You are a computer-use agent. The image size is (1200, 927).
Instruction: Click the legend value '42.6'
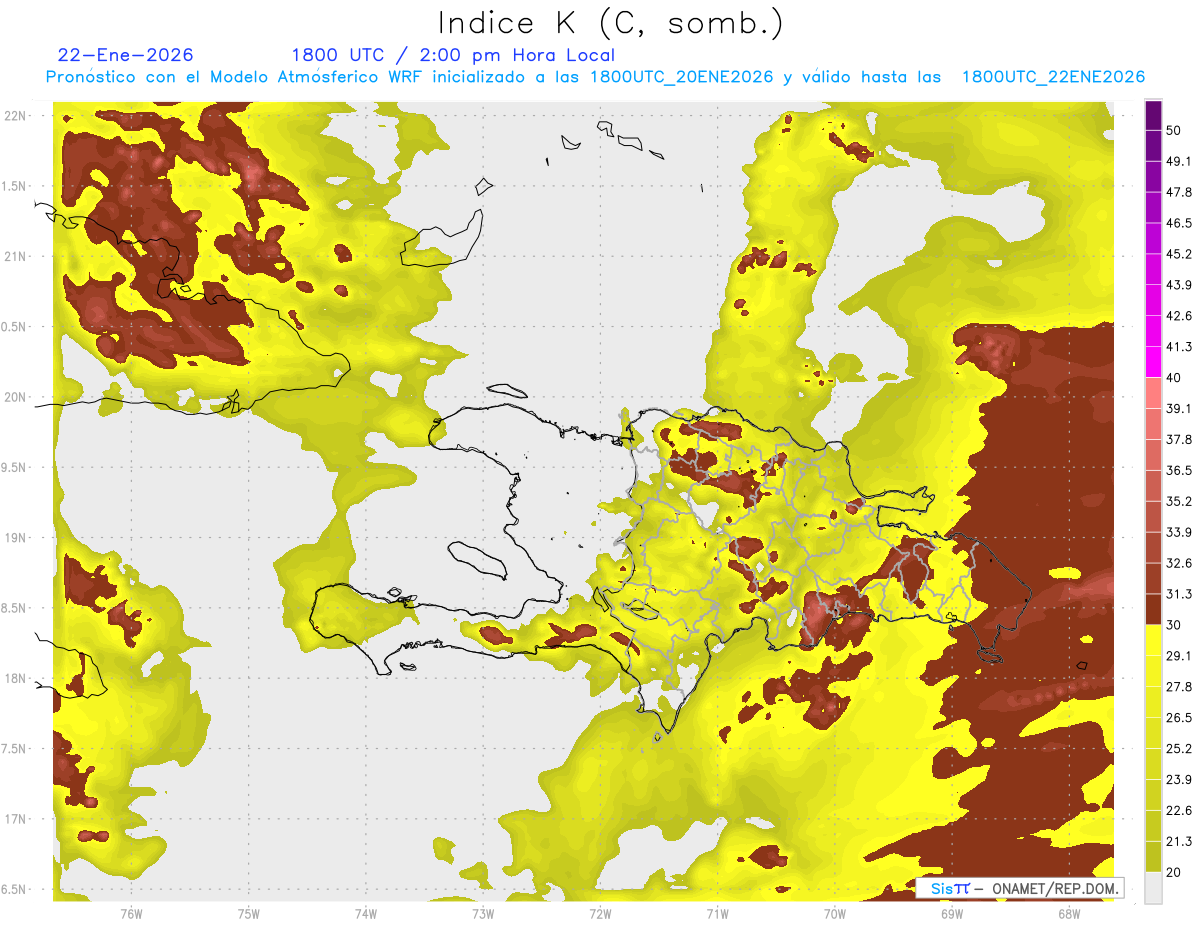[x=1179, y=316]
